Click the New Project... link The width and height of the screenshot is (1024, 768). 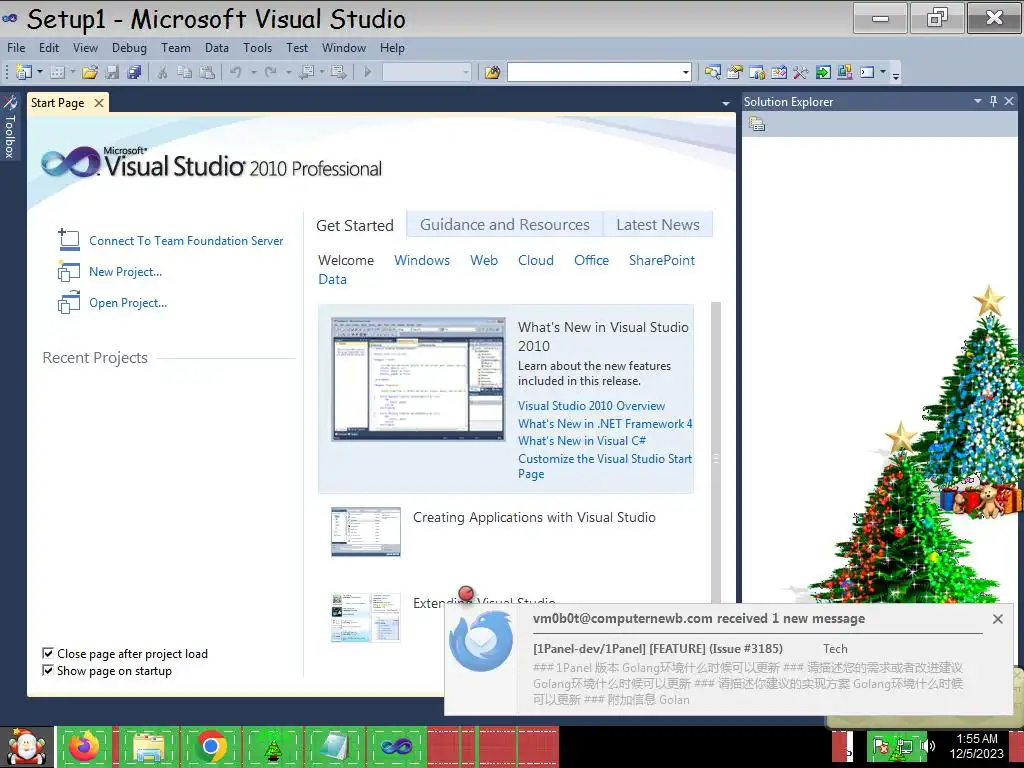(125, 272)
